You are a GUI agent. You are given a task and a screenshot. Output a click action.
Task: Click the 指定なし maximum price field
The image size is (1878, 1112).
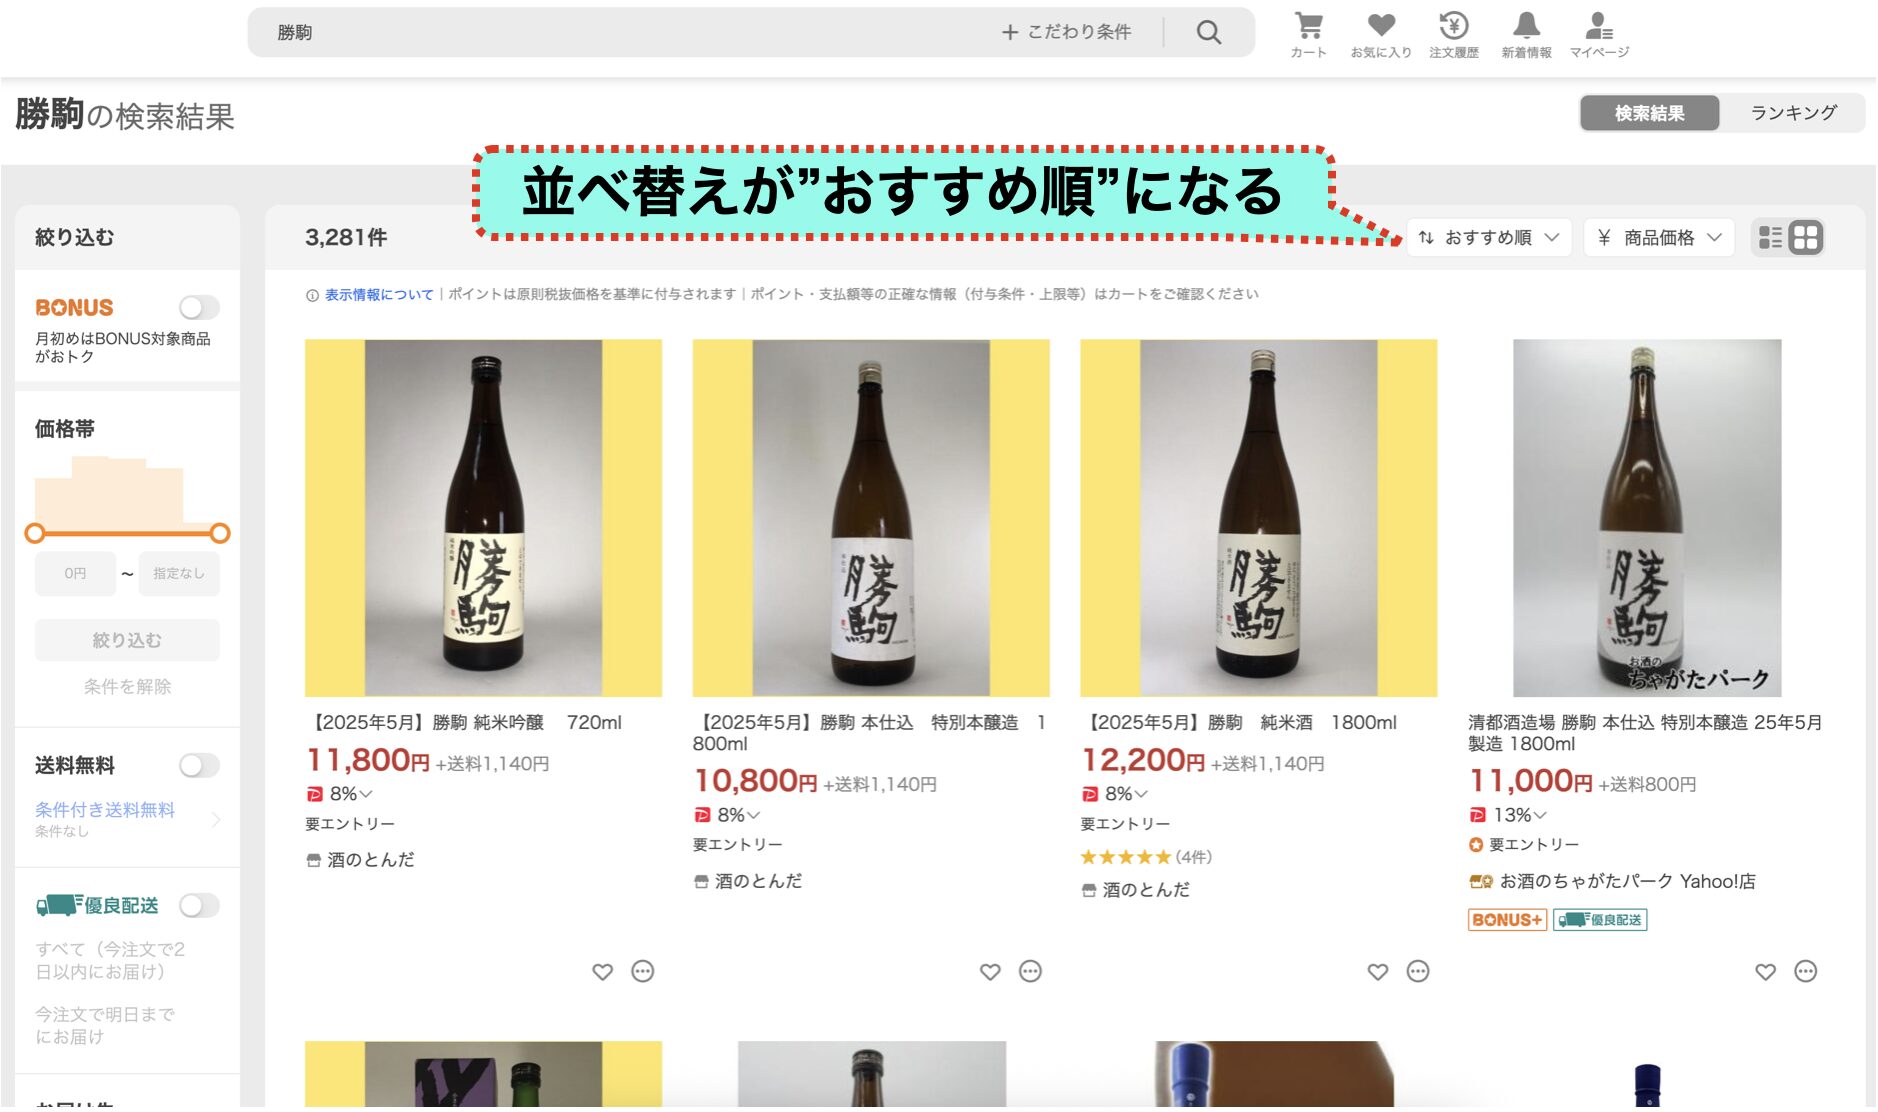pos(179,574)
